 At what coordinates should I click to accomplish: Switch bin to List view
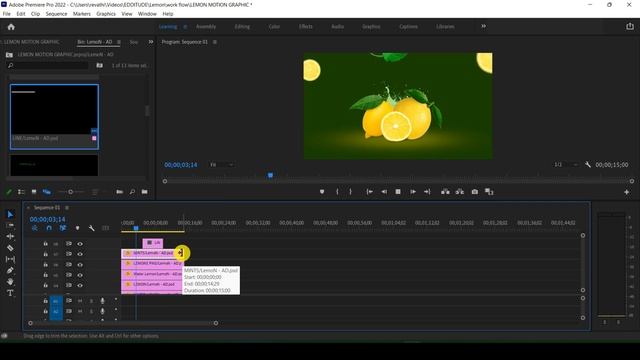[21, 192]
